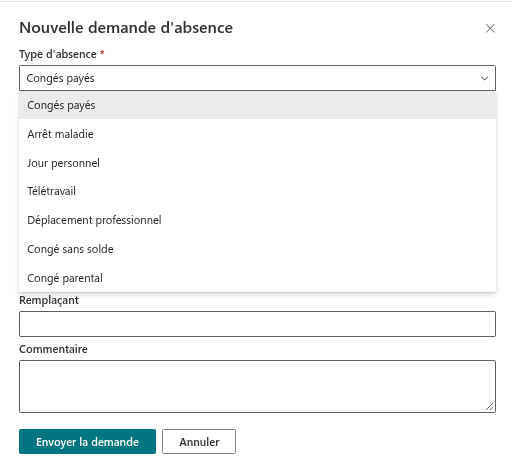This screenshot has width=512, height=474.
Task: Choose Déplacement professionnel option
Action: [257, 220]
